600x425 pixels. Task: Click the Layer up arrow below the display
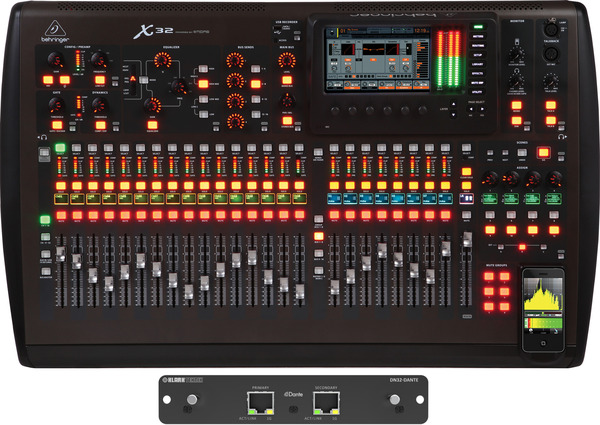453,104
